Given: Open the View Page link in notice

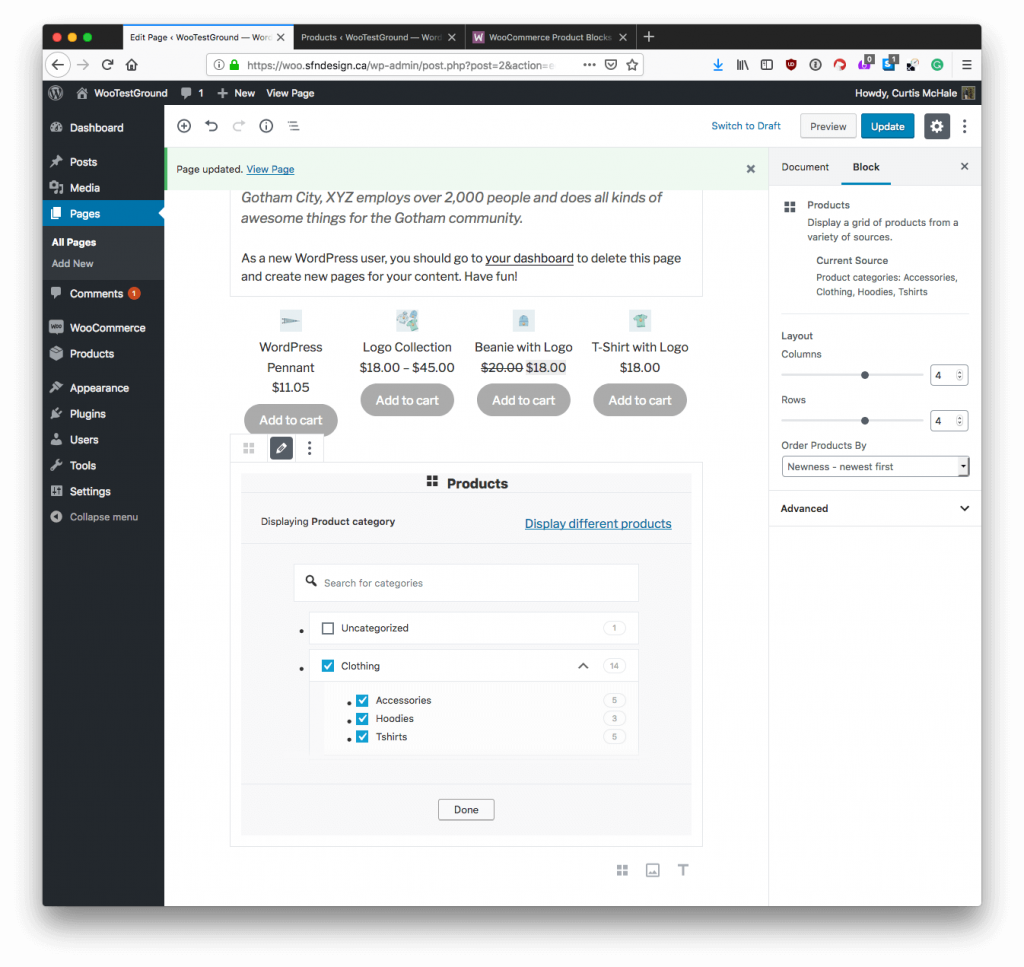Looking at the screenshot, I should click(x=270, y=169).
